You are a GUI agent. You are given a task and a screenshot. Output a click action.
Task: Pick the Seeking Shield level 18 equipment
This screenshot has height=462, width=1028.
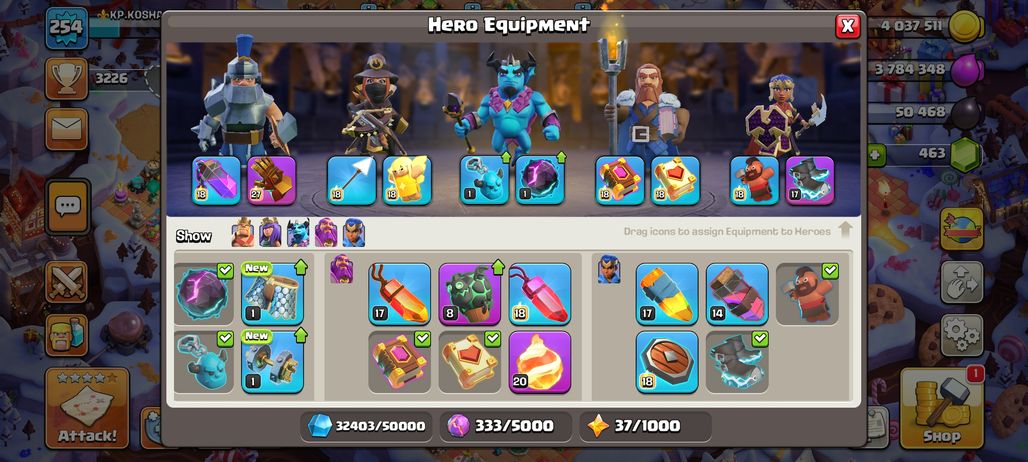[x=667, y=362]
